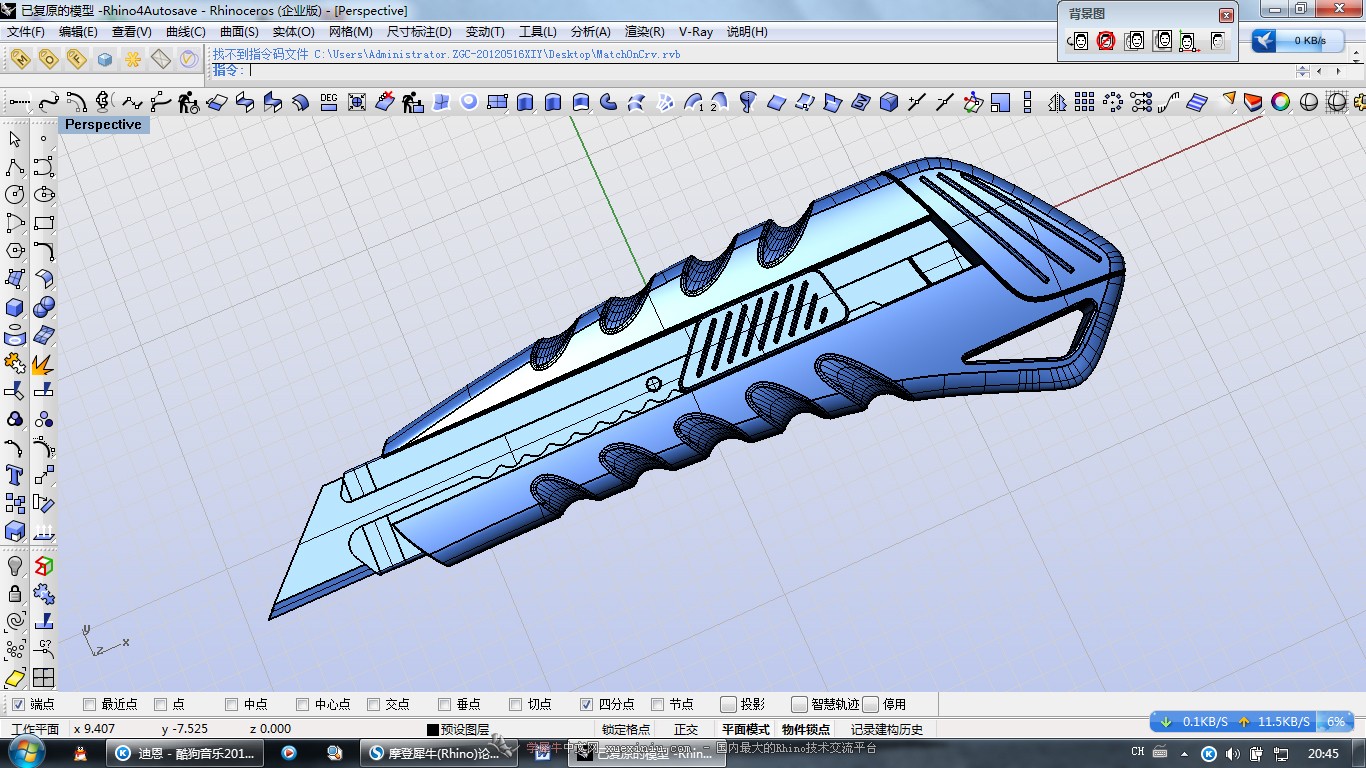Open the Windows Start button
1366x768 pixels.
pyautogui.click(x=26, y=752)
